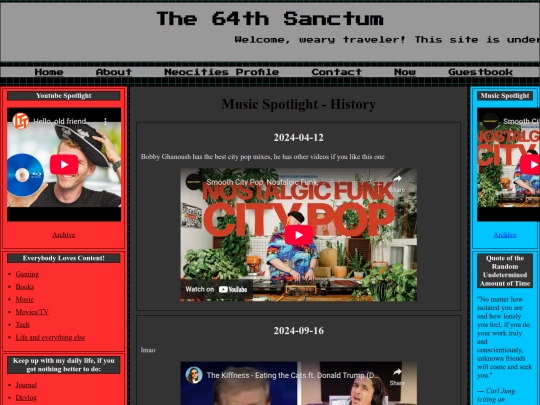Click the Everybody Loves Content! header
Image resolution: width=540 pixels, height=405 pixels.
64,258
